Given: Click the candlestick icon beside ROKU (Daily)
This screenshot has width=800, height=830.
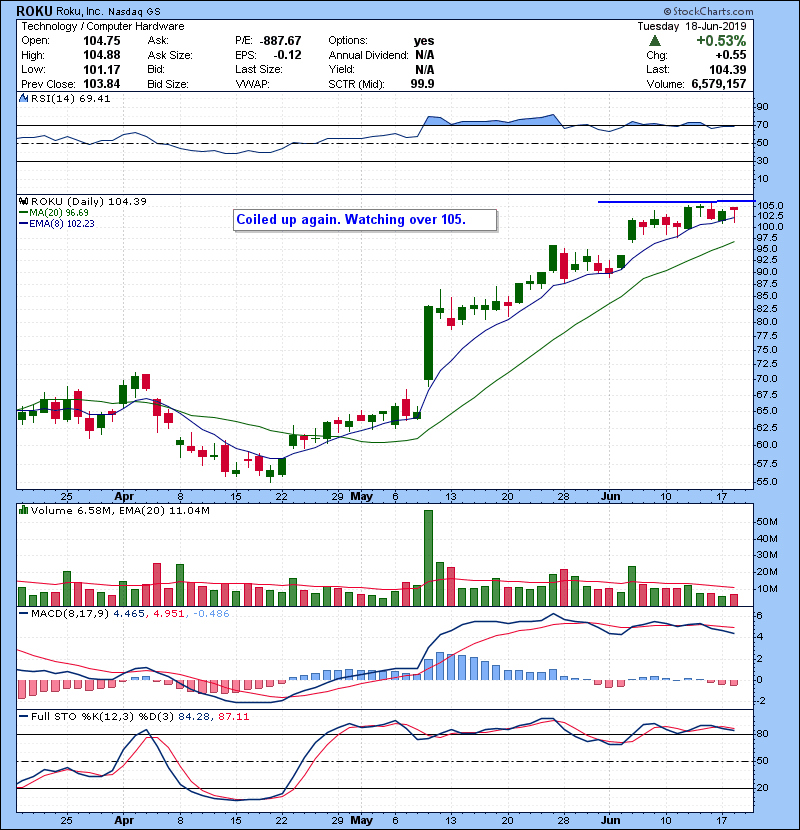Looking at the screenshot, I should click(x=23, y=202).
